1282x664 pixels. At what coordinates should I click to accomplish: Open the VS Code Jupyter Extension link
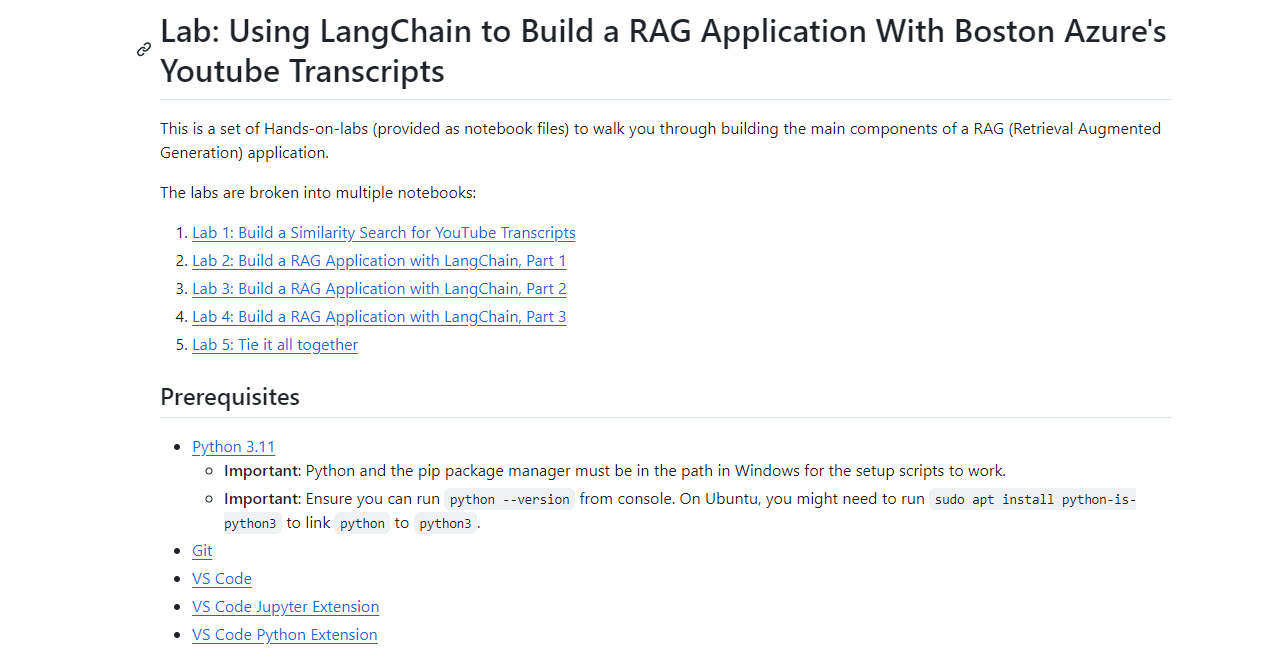pos(285,607)
